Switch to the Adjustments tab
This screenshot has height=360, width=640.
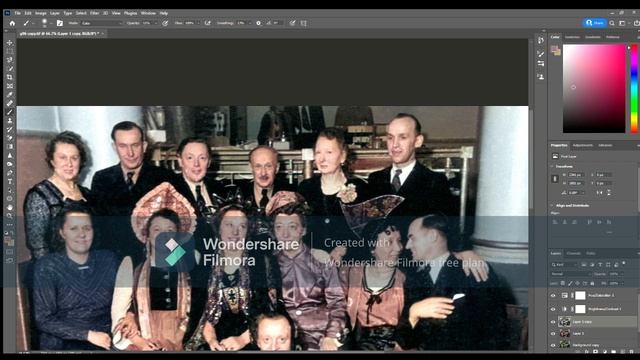pyautogui.click(x=582, y=145)
